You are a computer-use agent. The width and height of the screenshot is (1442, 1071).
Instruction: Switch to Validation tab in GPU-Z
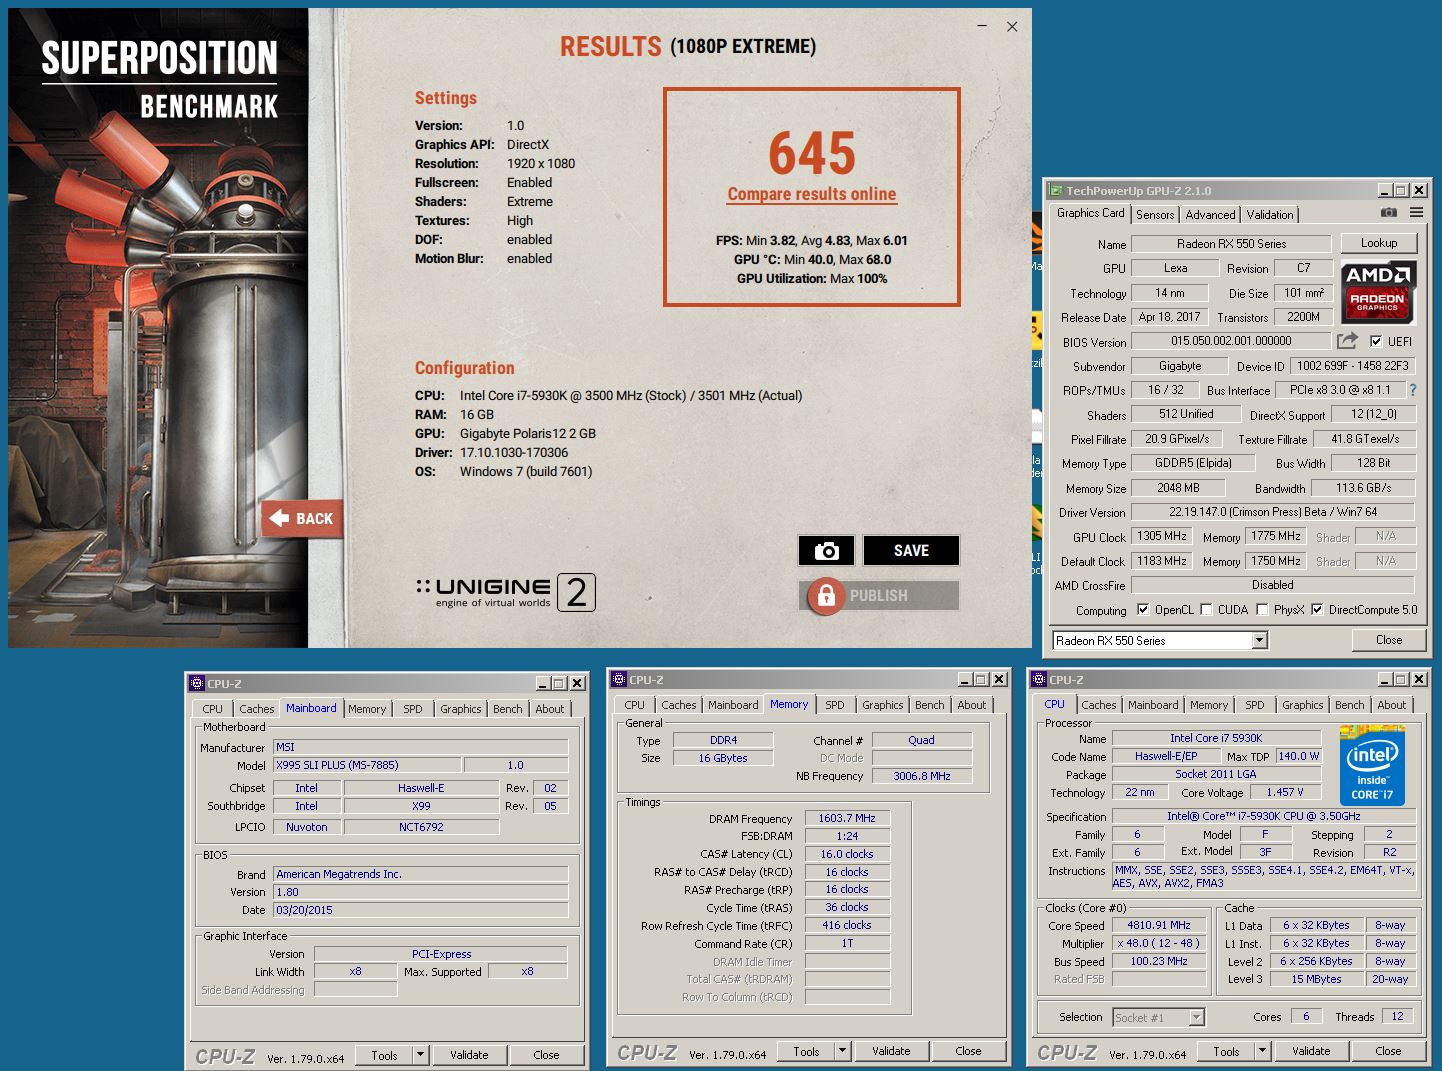pyautogui.click(x=1270, y=214)
